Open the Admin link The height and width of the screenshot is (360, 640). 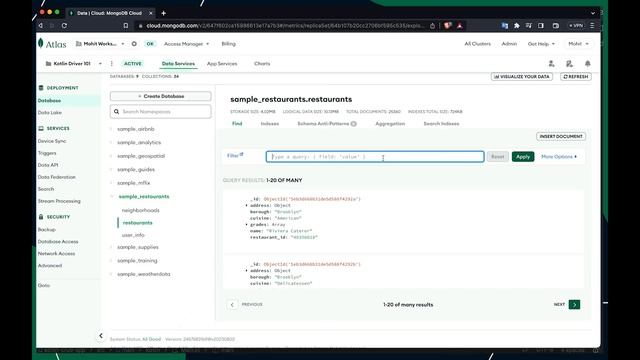[509, 44]
